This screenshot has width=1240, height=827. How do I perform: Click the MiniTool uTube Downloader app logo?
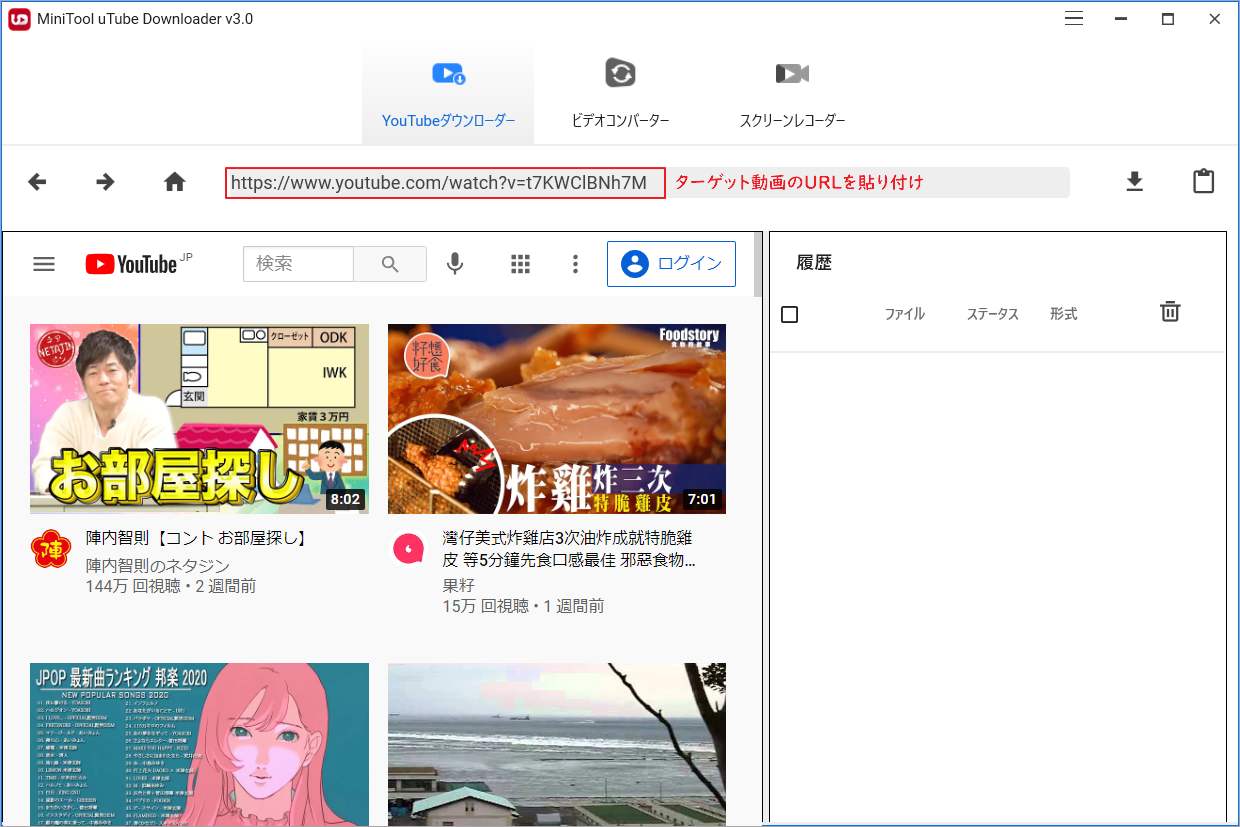click(19, 19)
